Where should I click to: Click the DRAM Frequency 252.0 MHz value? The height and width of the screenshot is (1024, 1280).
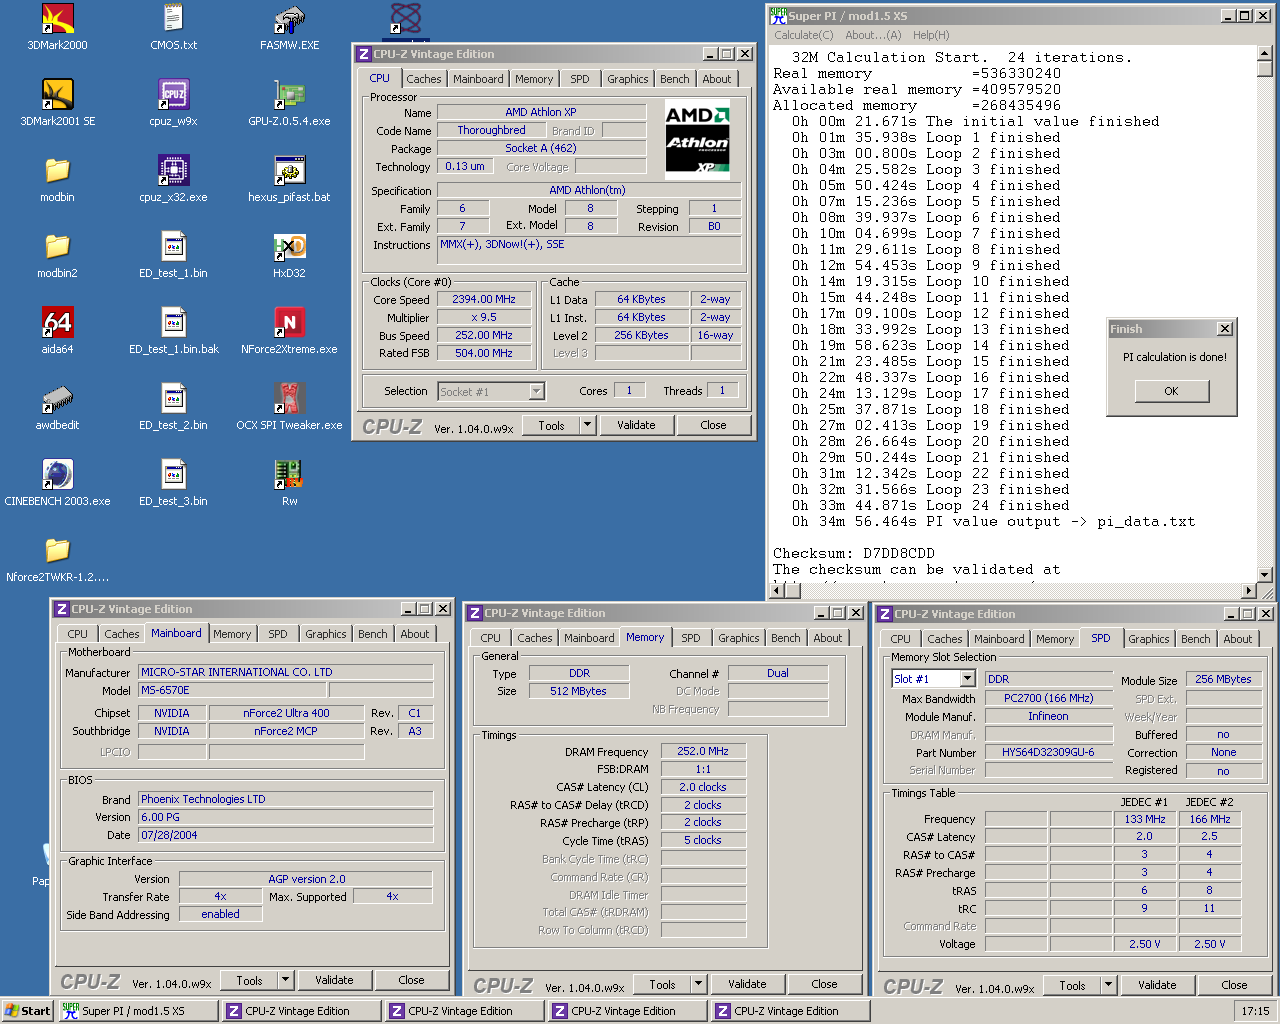(x=703, y=751)
